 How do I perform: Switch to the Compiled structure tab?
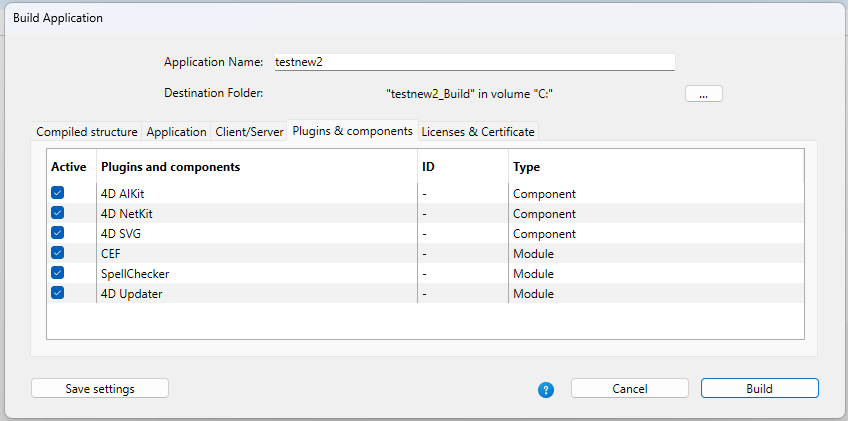coord(87,132)
